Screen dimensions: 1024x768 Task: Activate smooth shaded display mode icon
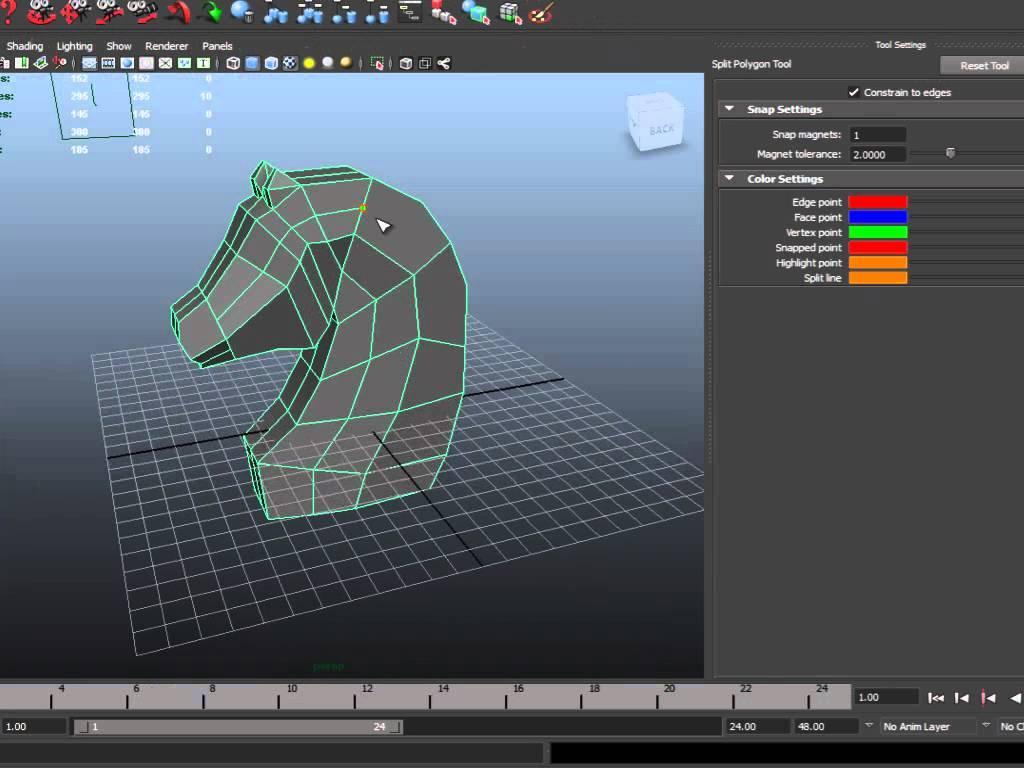pyautogui.click(x=251, y=63)
